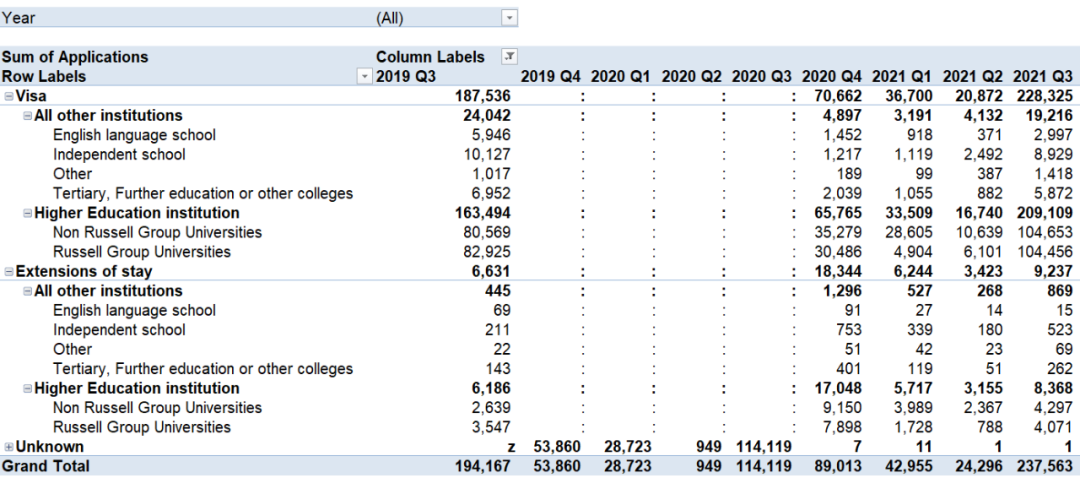Viewport: 1080px width, 478px height.
Task: Expand the Unknown group
Action: tap(9, 447)
